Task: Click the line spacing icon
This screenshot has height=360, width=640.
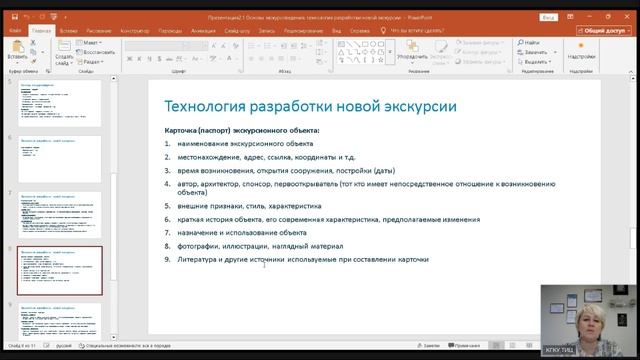Action: coord(304,46)
